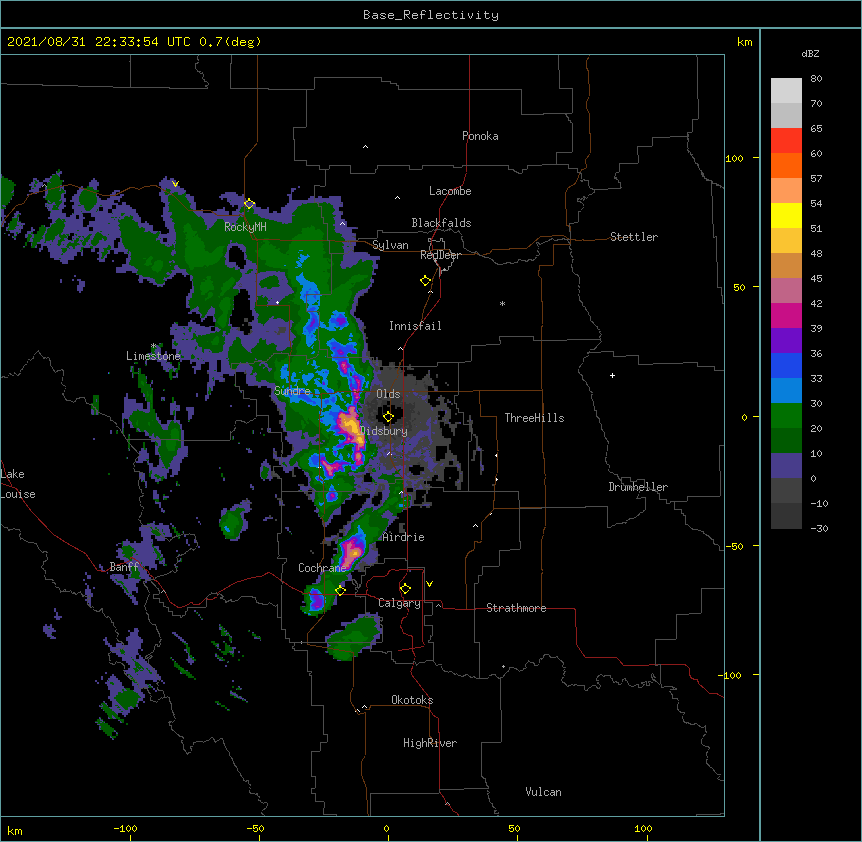Click the 100 tick on the right axis

click(x=734, y=158)
